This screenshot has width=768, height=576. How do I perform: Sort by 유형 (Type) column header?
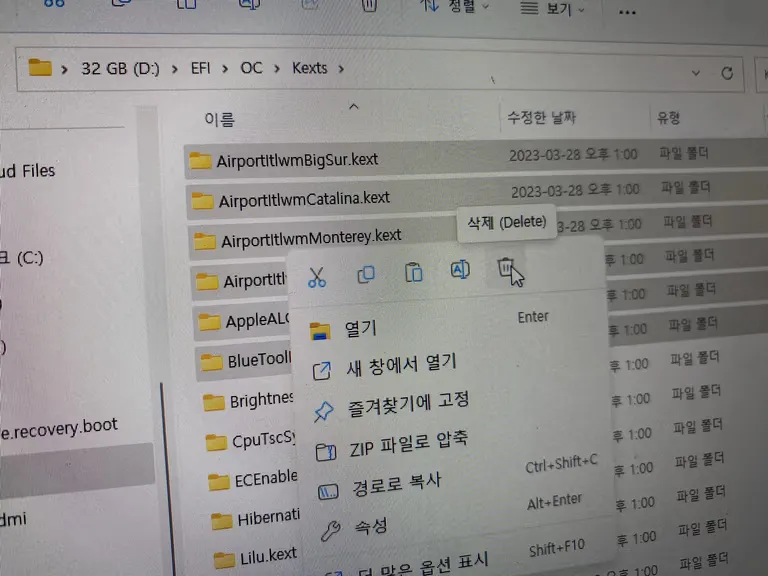[669, 118]
